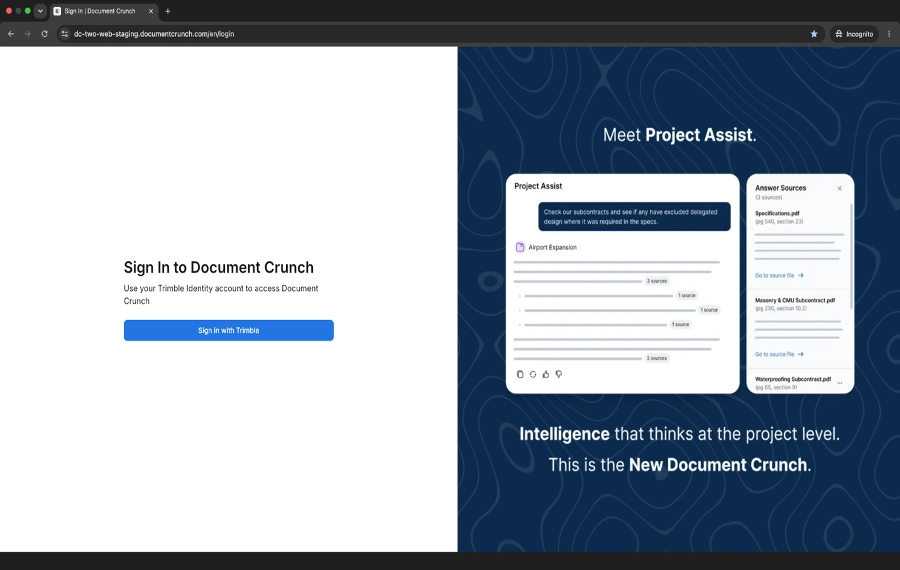Click the browser forward arrow

(x=28, y=34)
